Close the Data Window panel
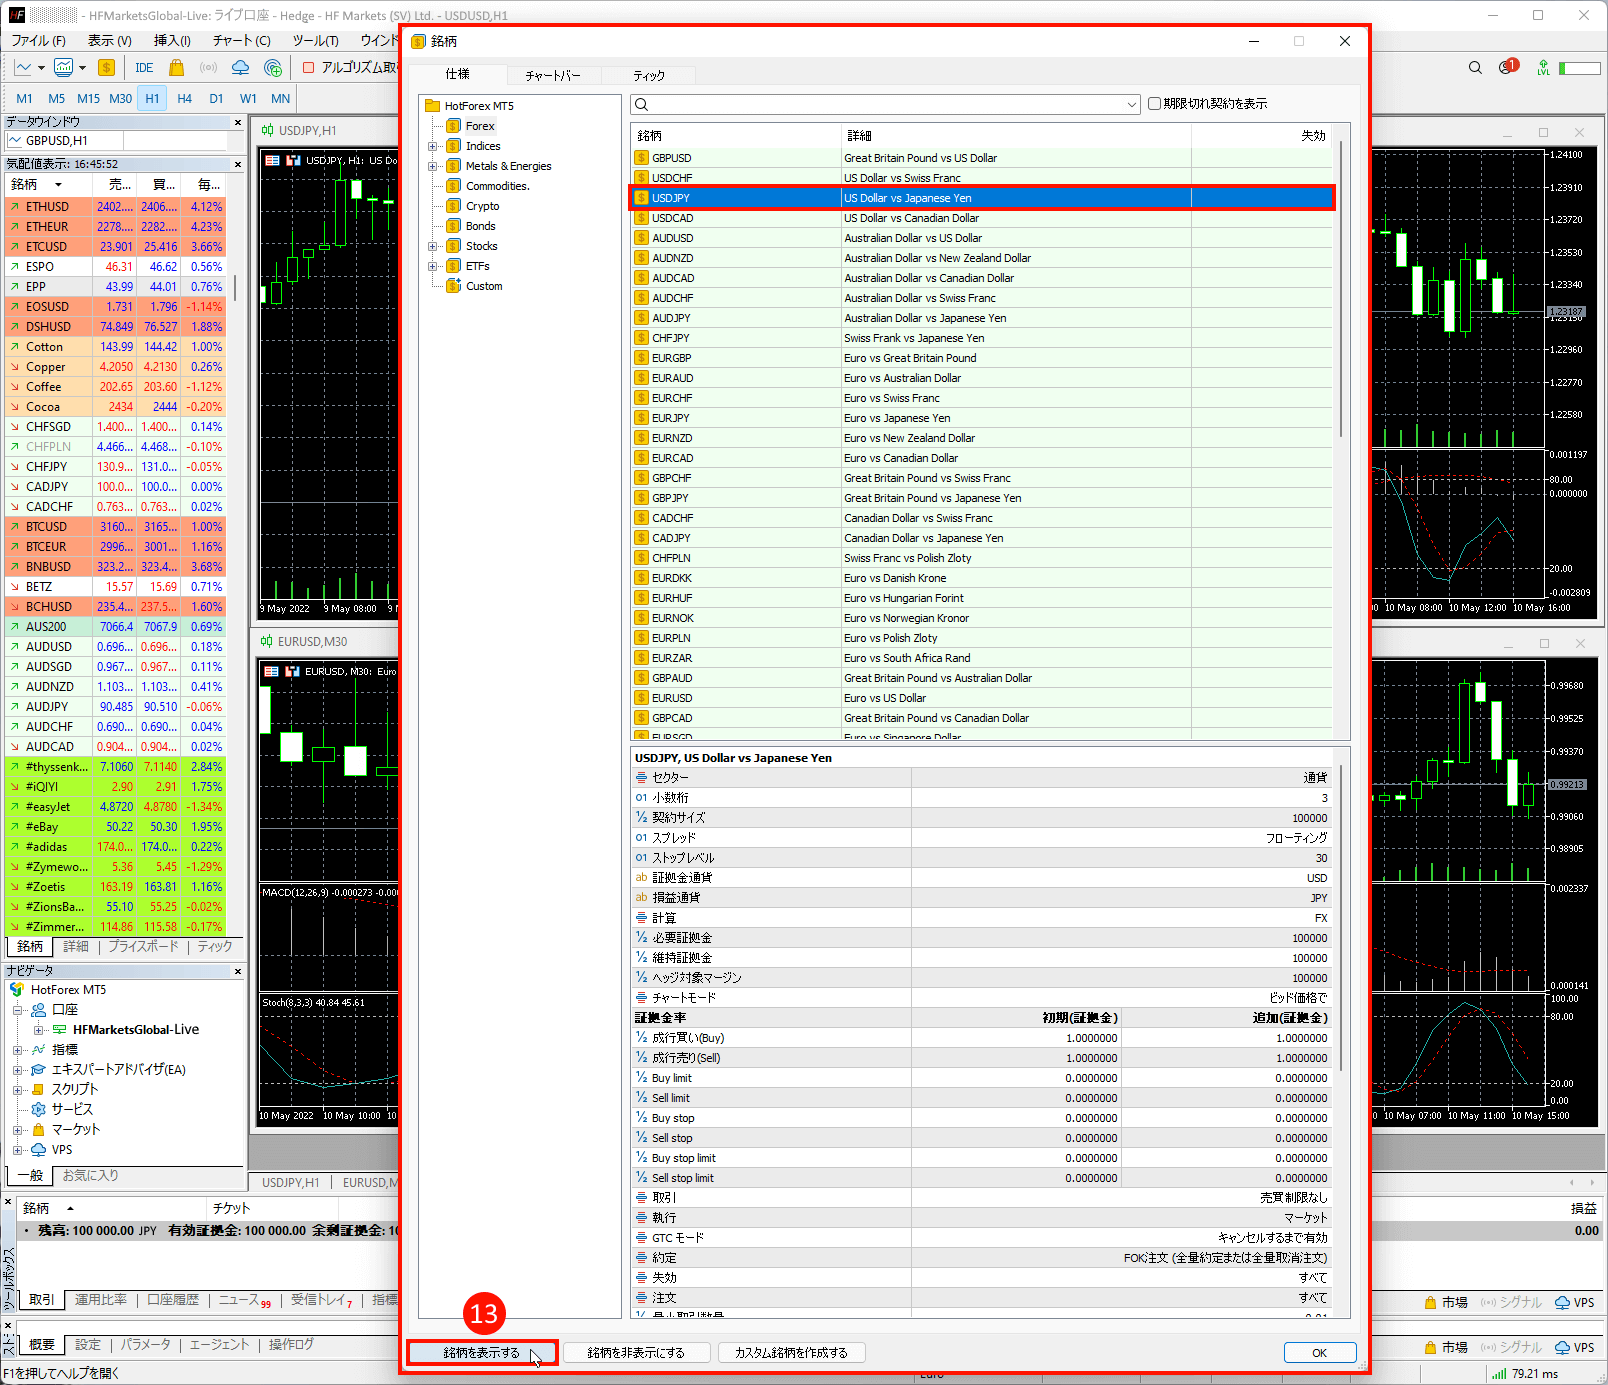 click(x=238, y=122)
